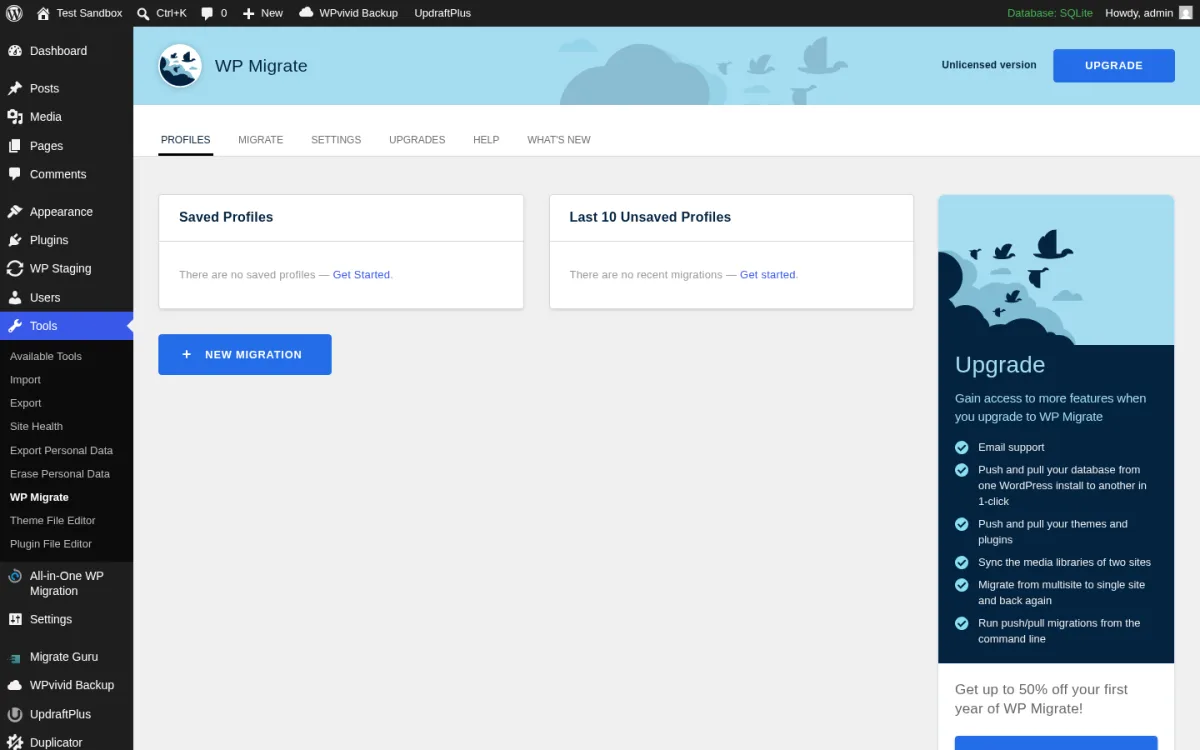Open Export submenu item
Viewport: 1200px width, 750px height.
(x=25, y=403)
